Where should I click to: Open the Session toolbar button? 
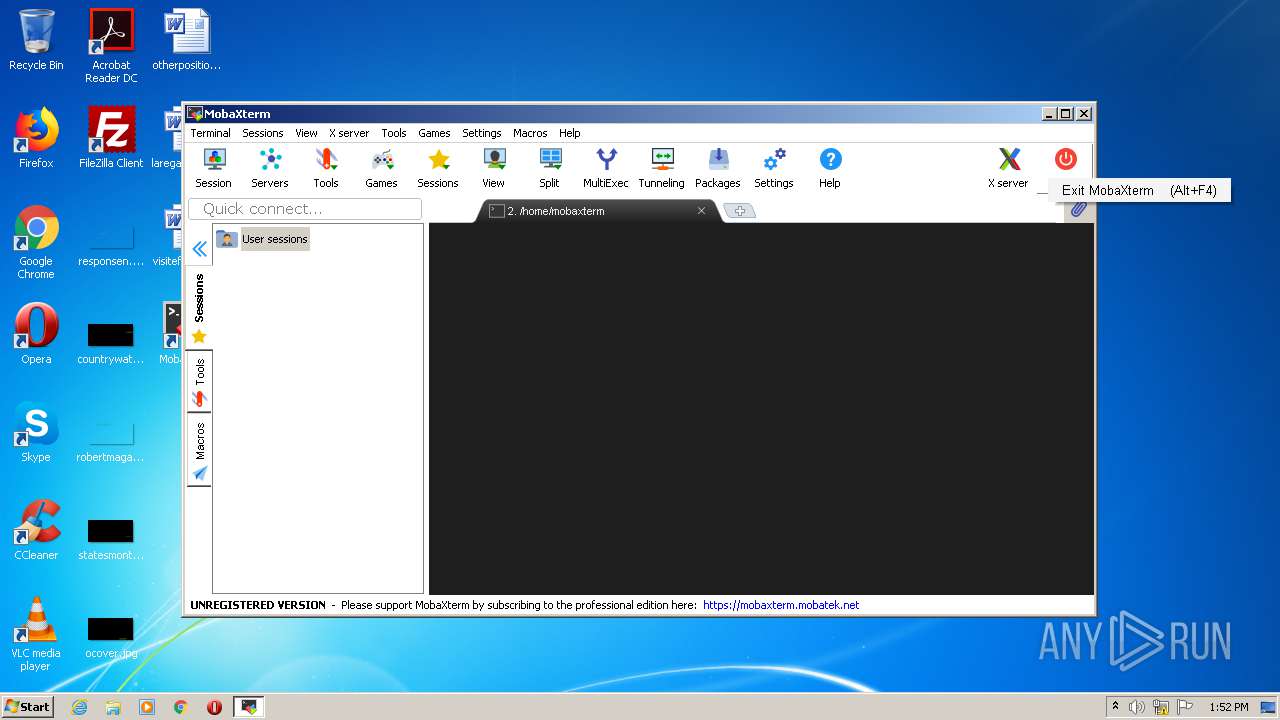pyautogui.click(x=213, y=168)
